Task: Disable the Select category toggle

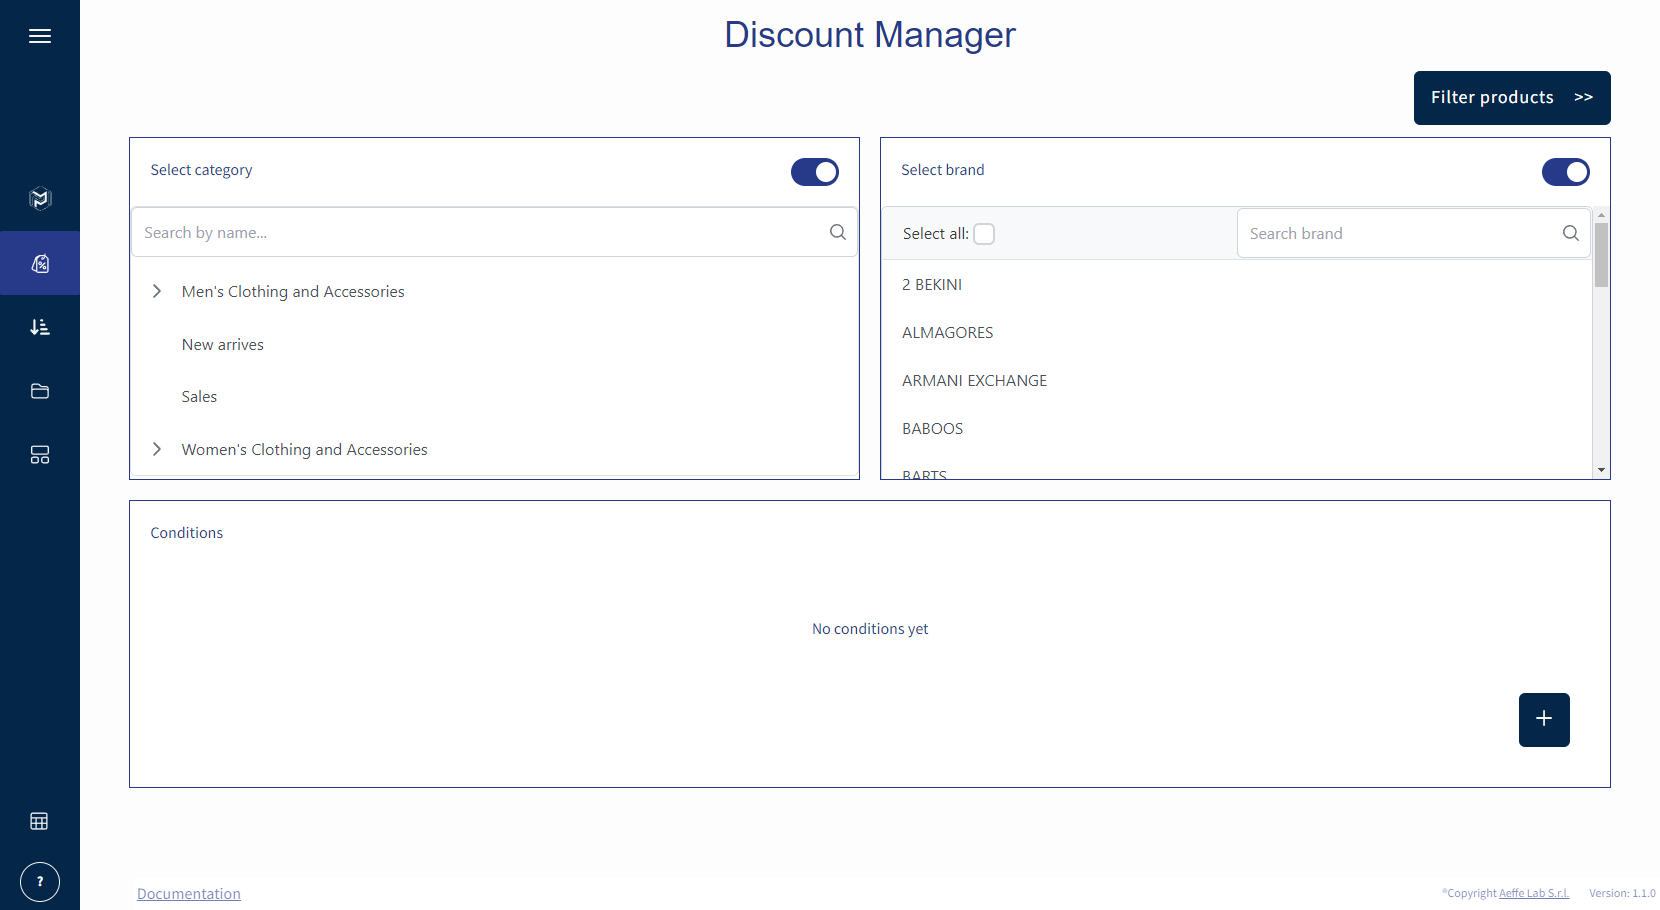Action: (814, 172)
